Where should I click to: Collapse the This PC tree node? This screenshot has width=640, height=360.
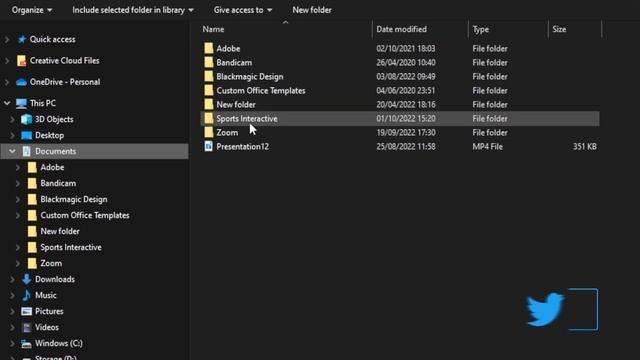[x=7, y=103]
